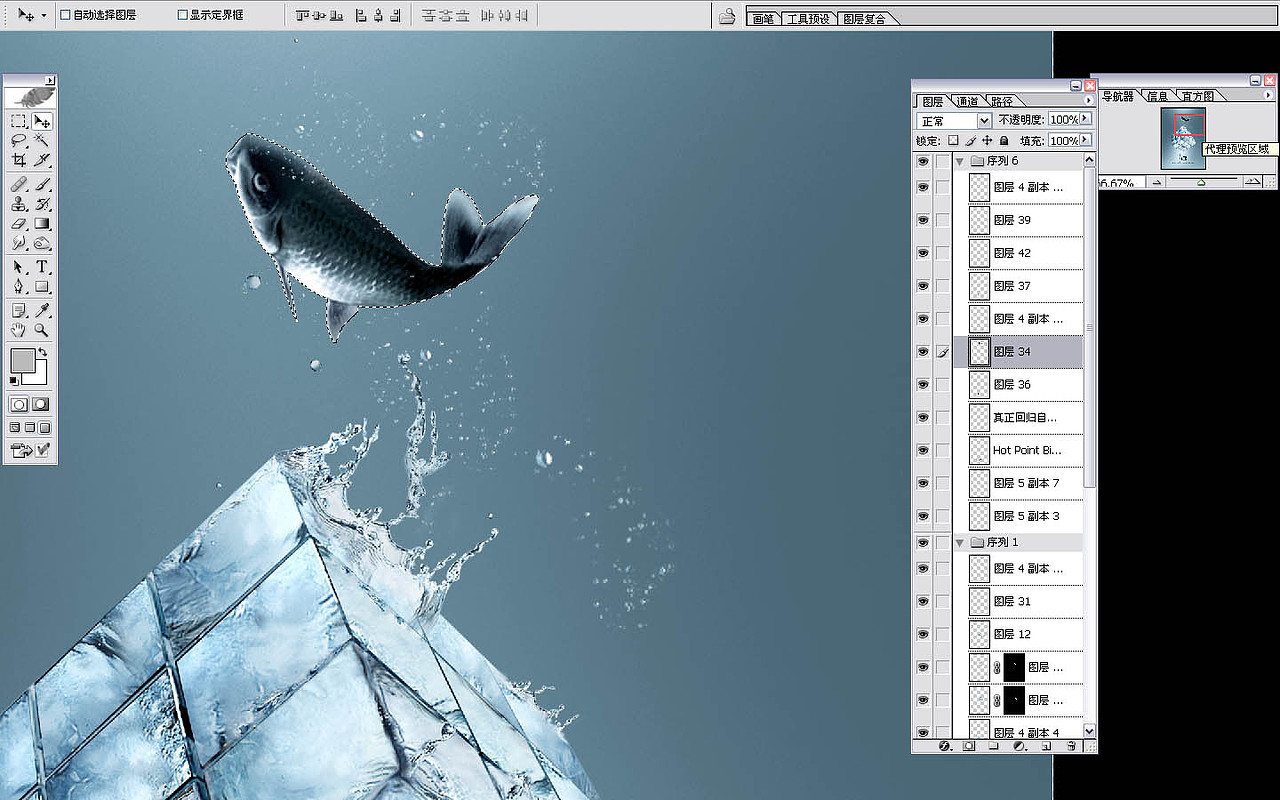Hide the 图层 31 layer

pyautogui.click(x=923, y=601)
